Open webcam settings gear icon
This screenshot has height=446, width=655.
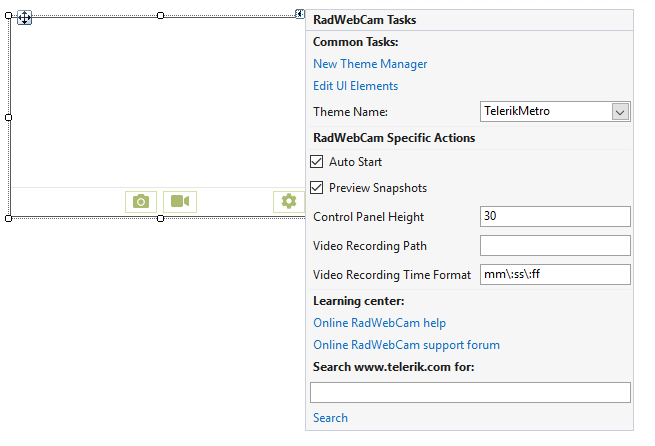[x=289, y=202]
